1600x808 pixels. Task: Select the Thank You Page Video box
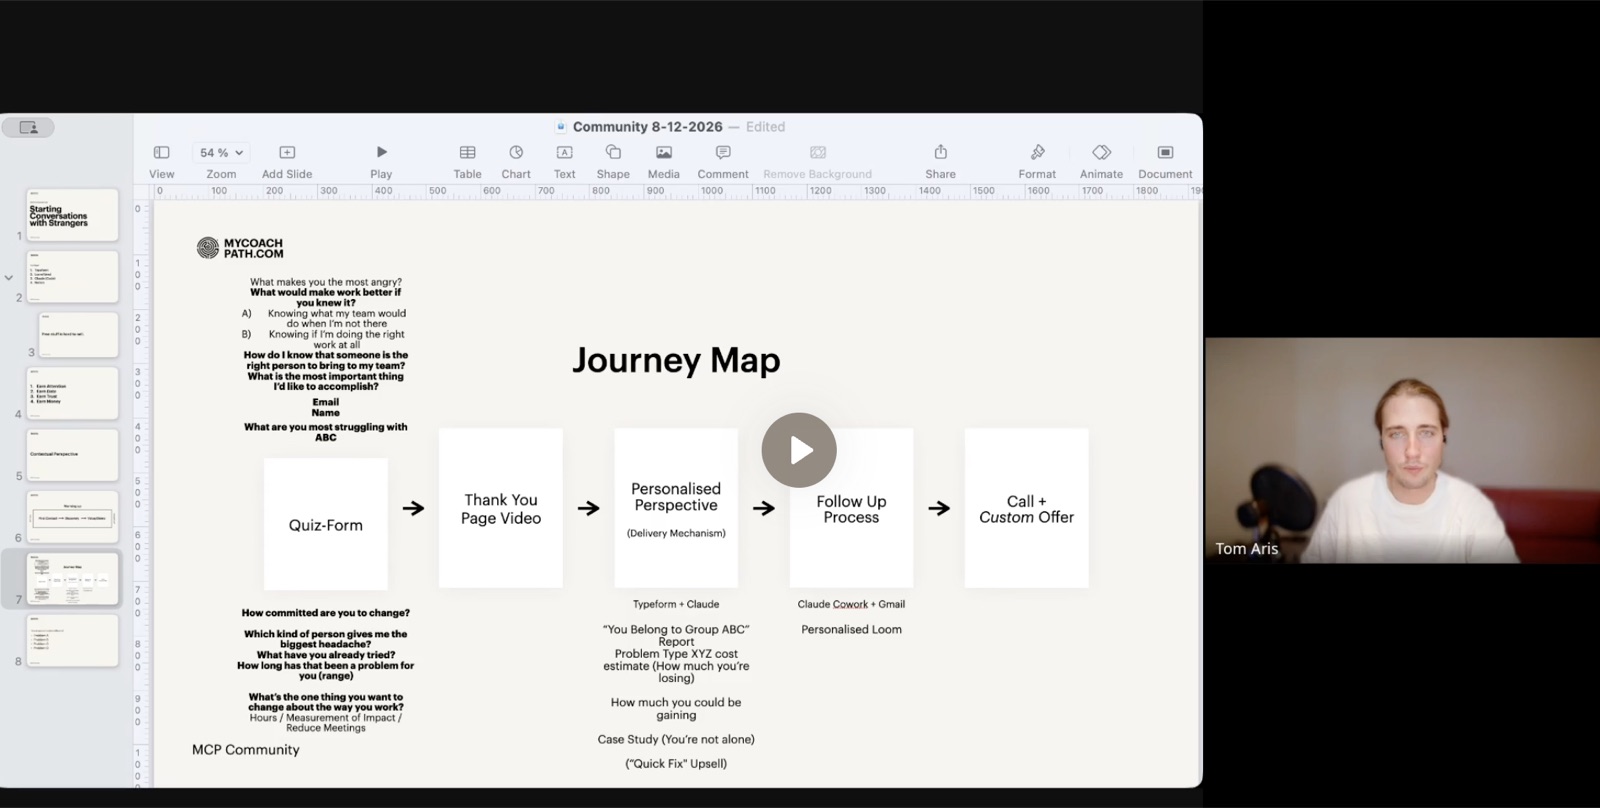(x=501, y=508)
